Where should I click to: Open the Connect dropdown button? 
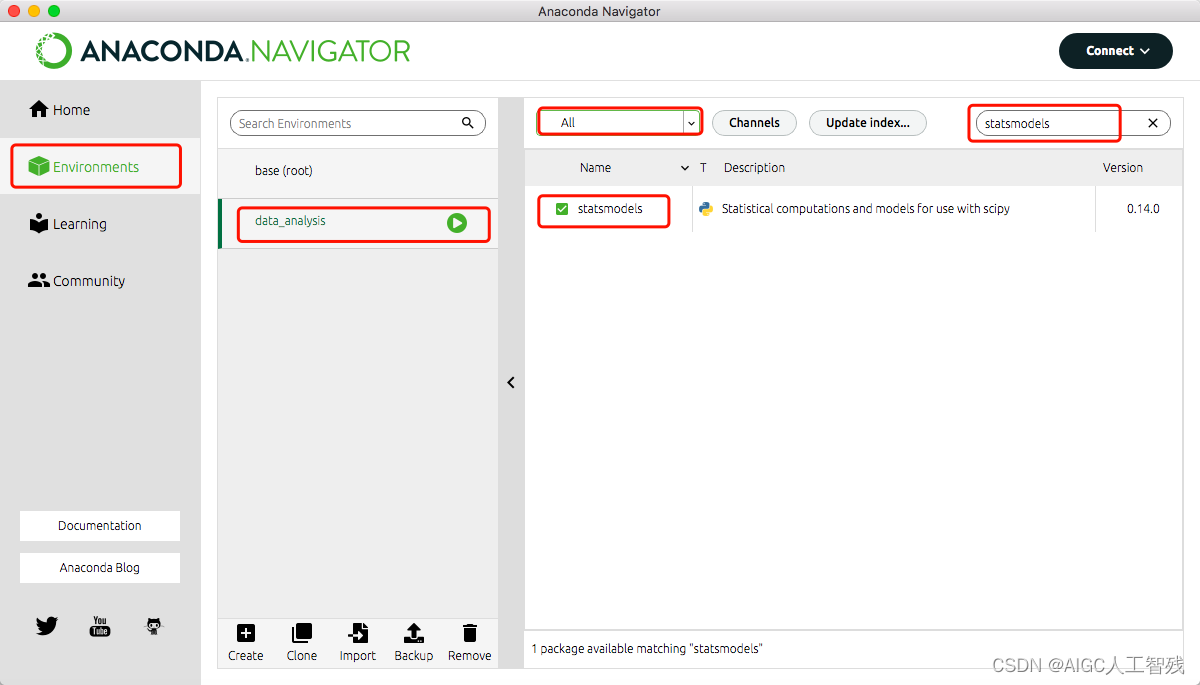click(x=1116, y=51)
